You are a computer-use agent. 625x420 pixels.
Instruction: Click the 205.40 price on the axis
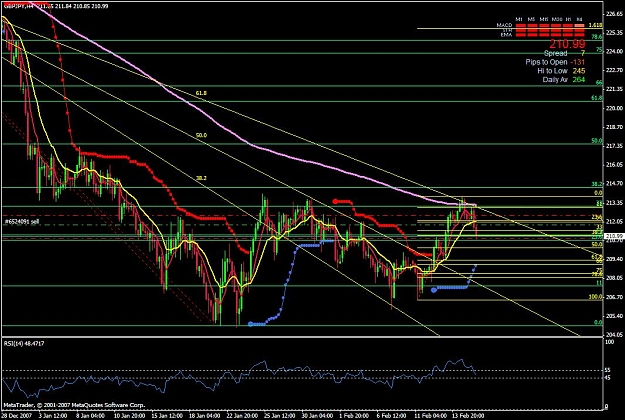[614, 316]
